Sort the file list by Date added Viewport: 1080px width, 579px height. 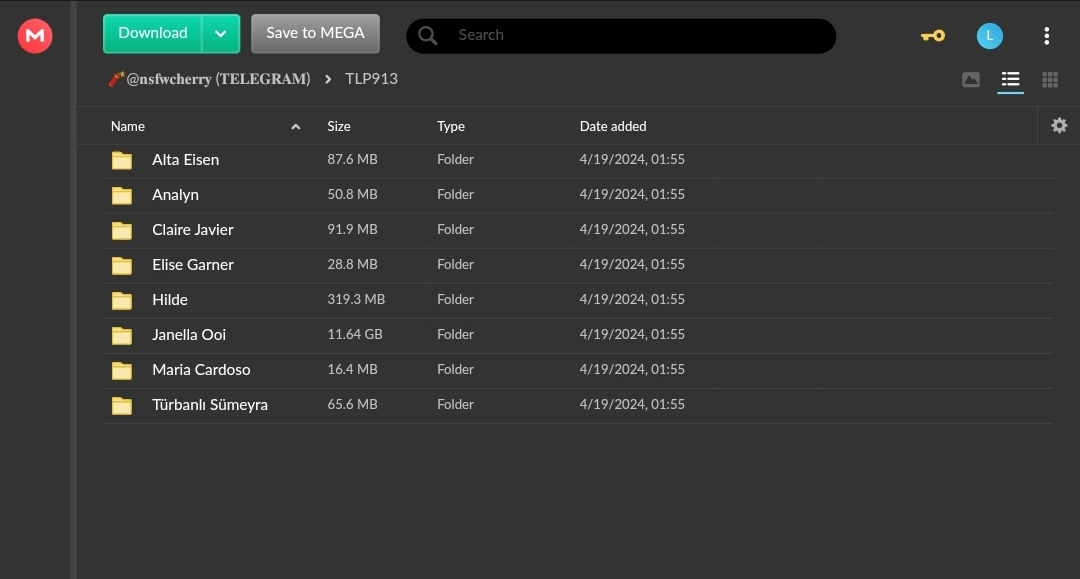[x=613, y=127]
